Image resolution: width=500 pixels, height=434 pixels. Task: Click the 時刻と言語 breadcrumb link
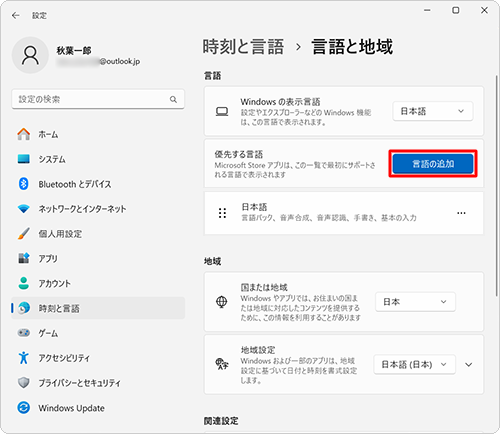(x=243, y=46)
